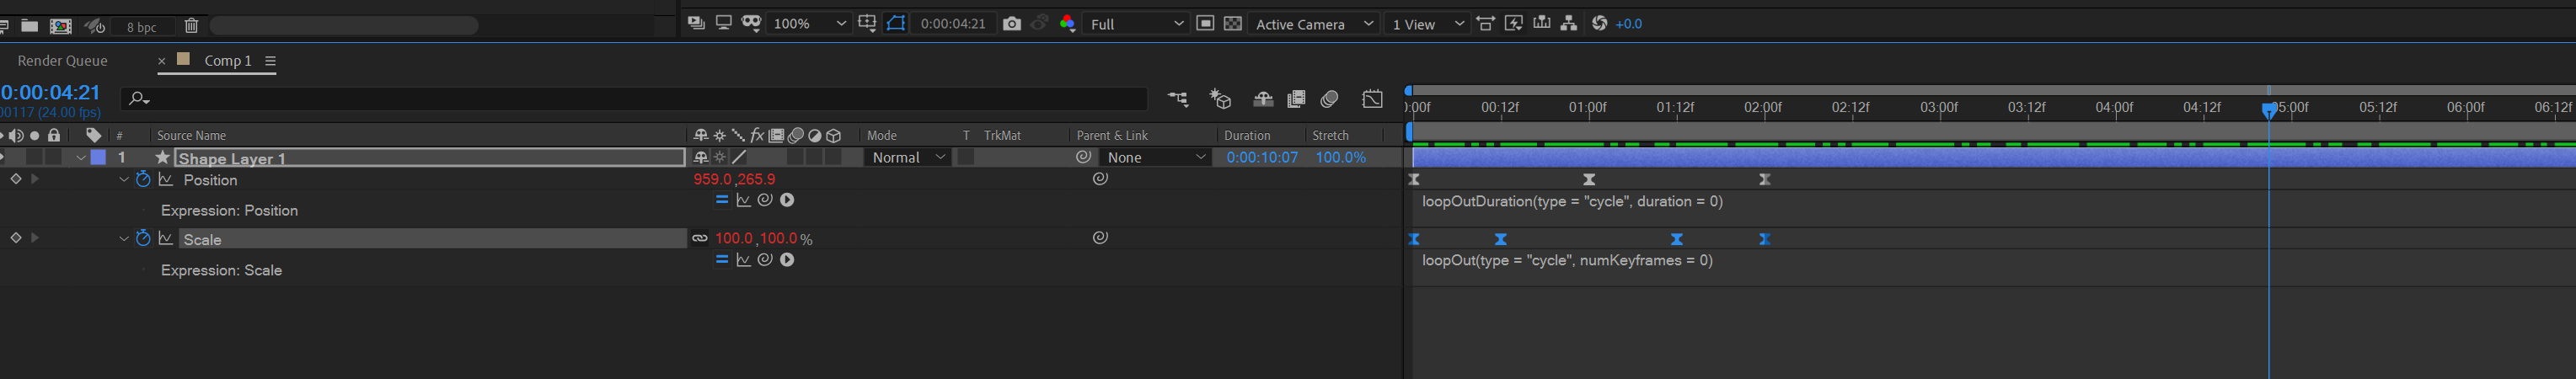Viewport: 2576px width, 379px height.
Task: Click the timeline button in the viewer toolbar
Action: coord(1542,23)
